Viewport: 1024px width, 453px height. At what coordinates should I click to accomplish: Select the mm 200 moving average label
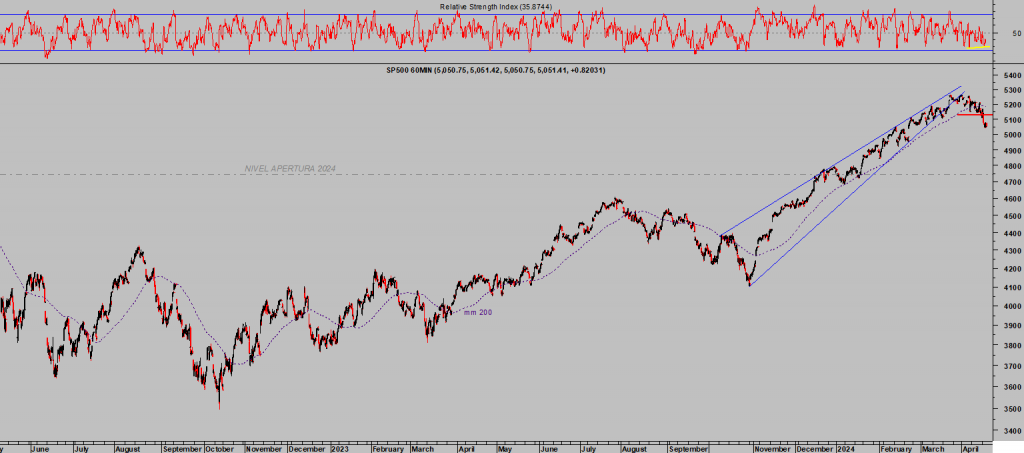tap(478, 313)
